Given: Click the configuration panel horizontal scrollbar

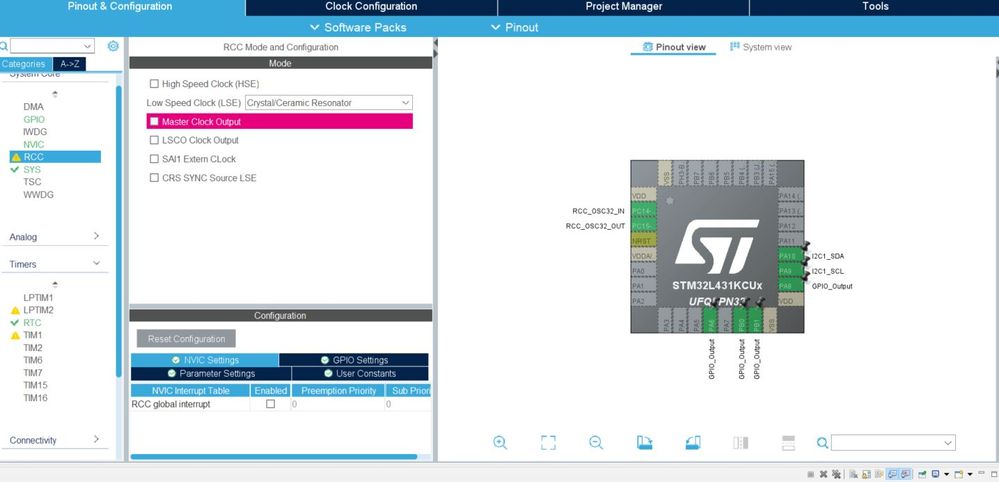Looking at the screenshot, I should [x=274, y=457].
